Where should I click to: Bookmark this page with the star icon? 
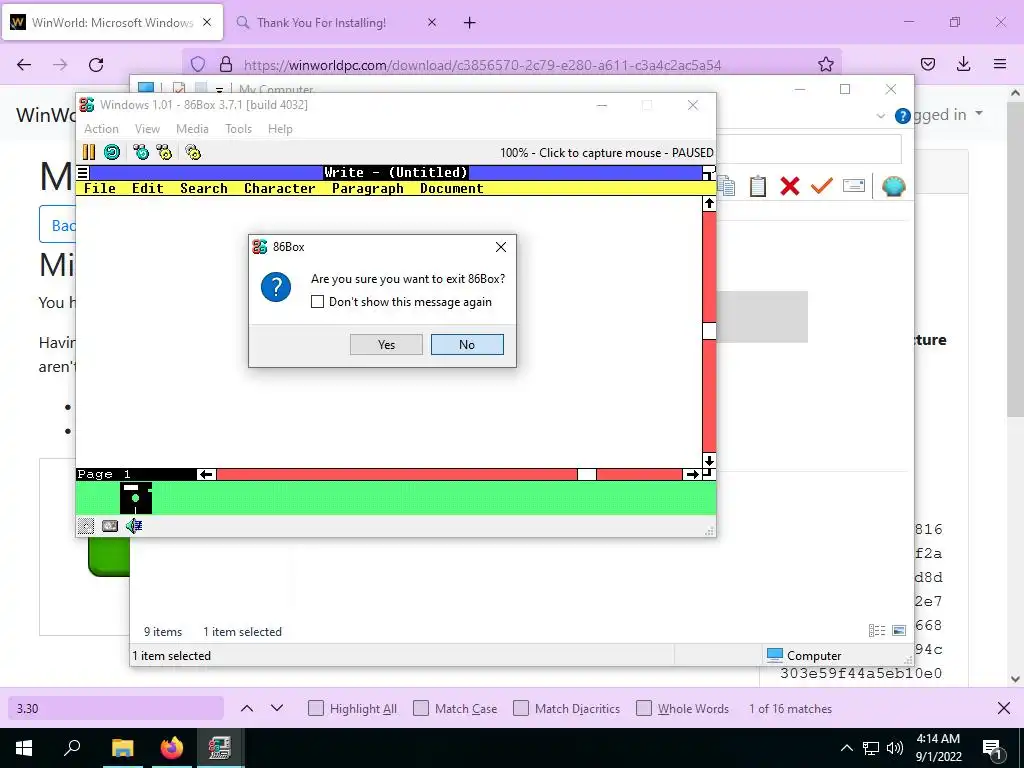[x=825, y=64]
